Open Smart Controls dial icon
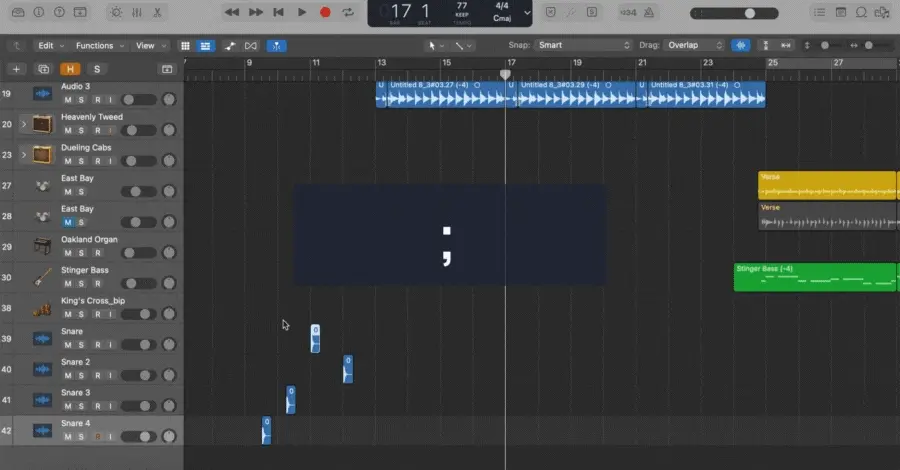The width and height of the screenshot is (900, 470). [x=116, y=12]
